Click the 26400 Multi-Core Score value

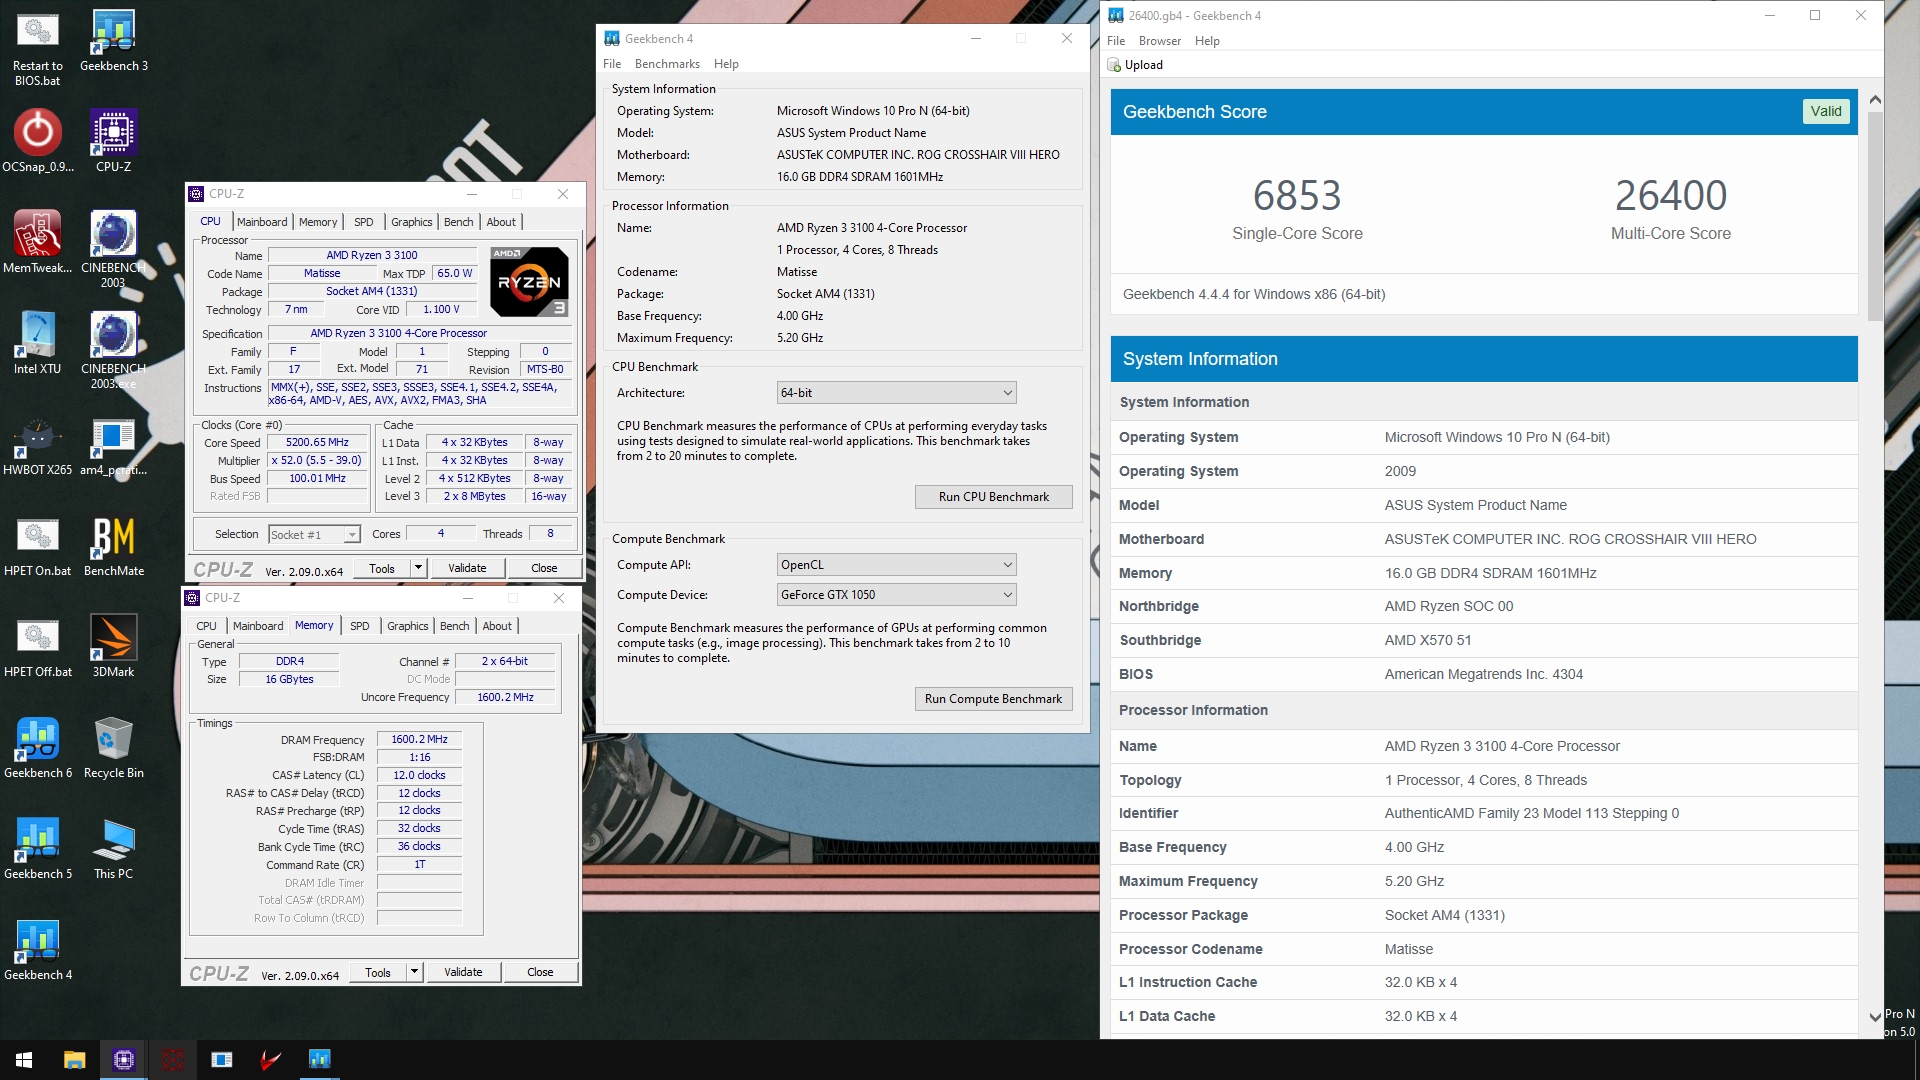click(1671, 195)
